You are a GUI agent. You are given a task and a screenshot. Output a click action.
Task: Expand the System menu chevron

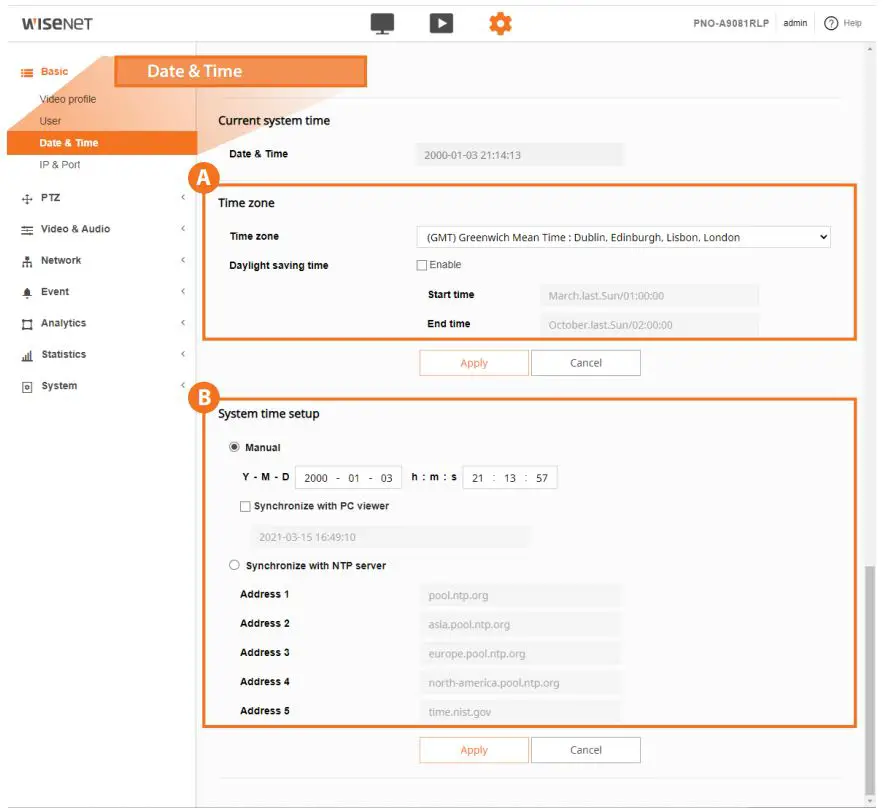(x=183, y=385)
